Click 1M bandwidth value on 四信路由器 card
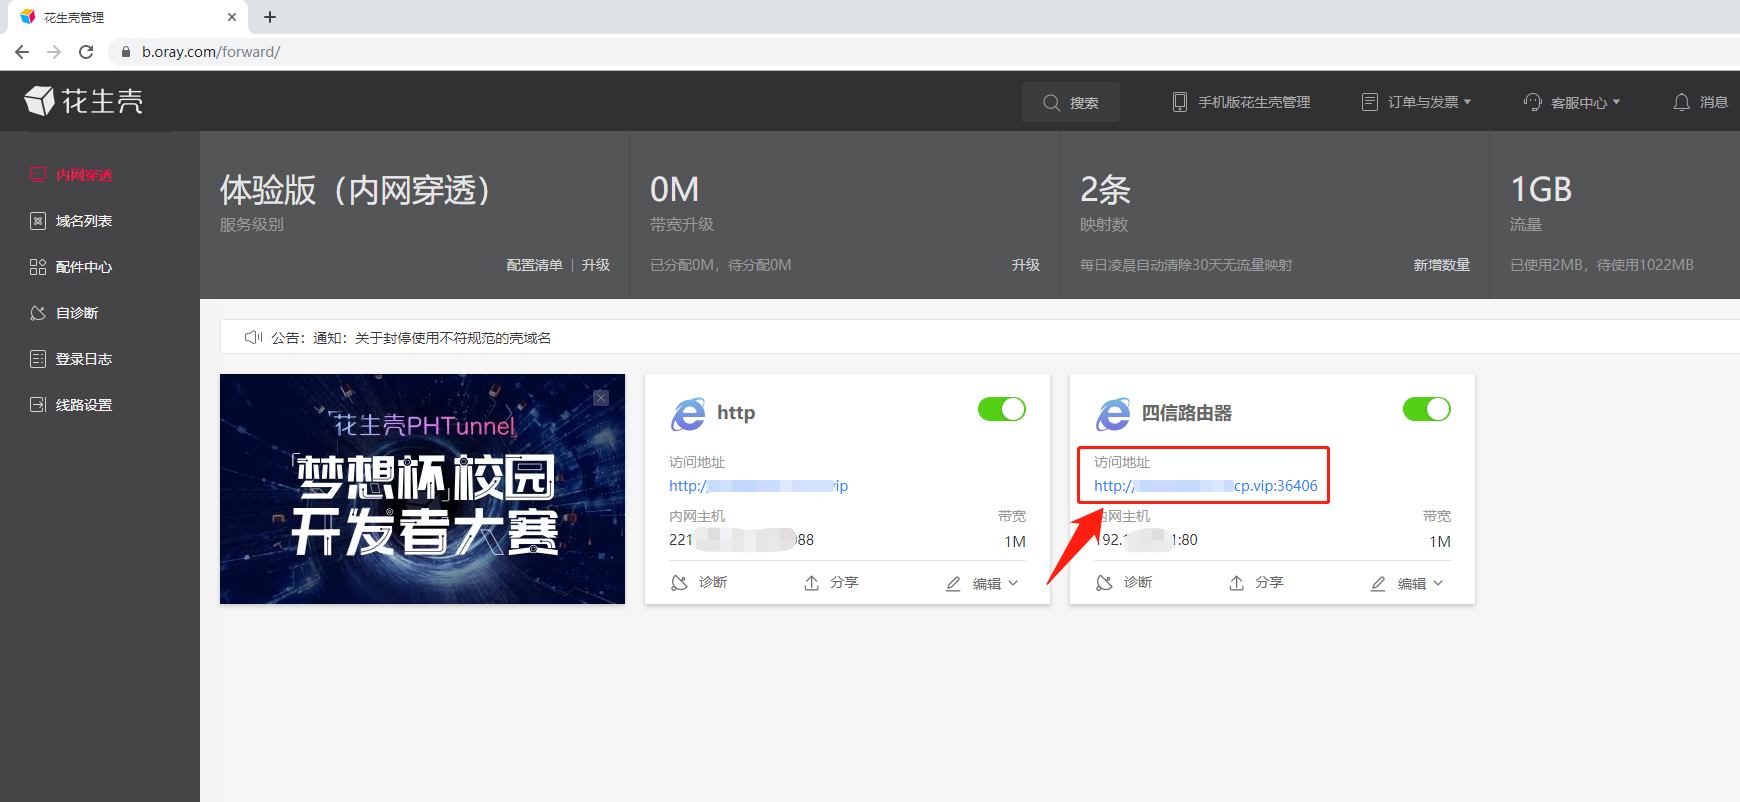Image resolution: width=1740 pixels, height=802 pixels. pos(1440,541)
